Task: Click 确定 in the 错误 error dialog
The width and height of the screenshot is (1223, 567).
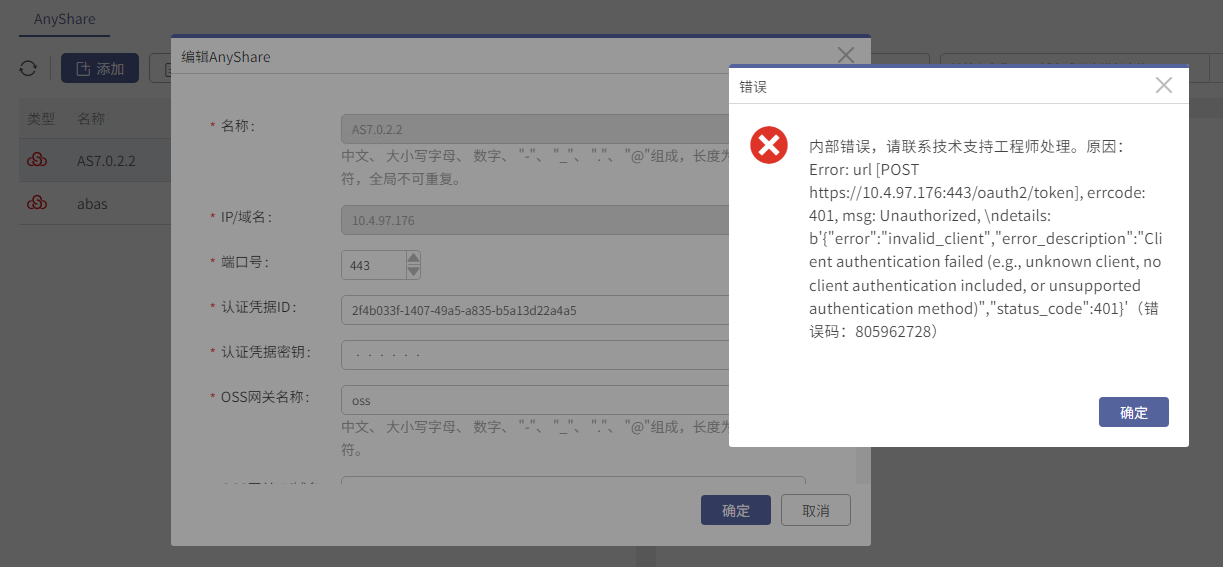Action: click(1133, 412)
